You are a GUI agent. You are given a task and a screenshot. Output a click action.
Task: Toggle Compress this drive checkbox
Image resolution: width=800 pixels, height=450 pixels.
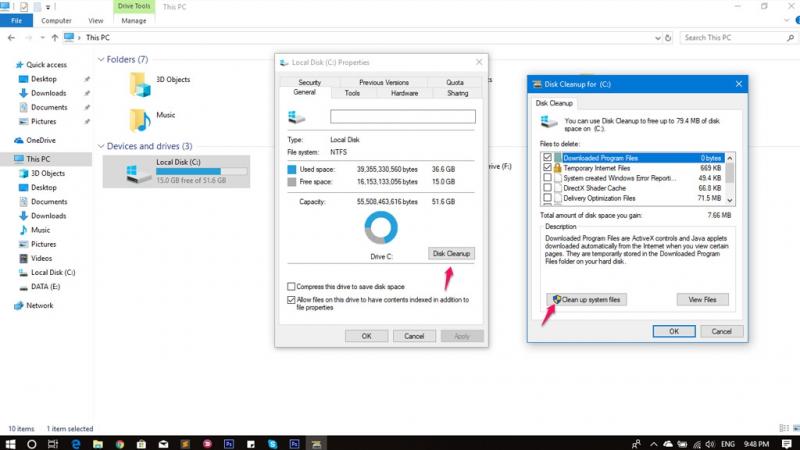coord(291,286)
